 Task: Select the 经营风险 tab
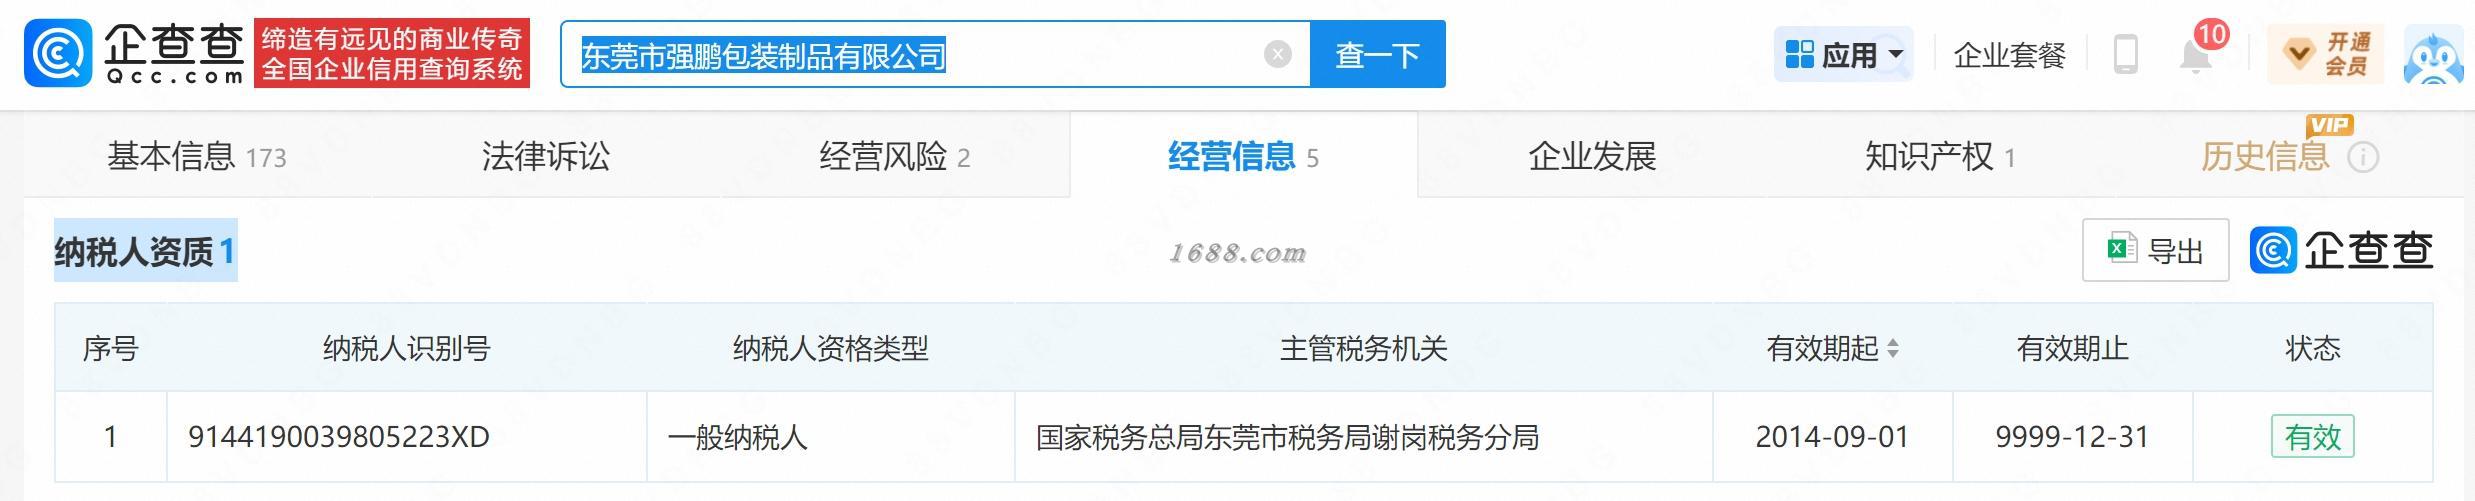click(x=894, y=156)
